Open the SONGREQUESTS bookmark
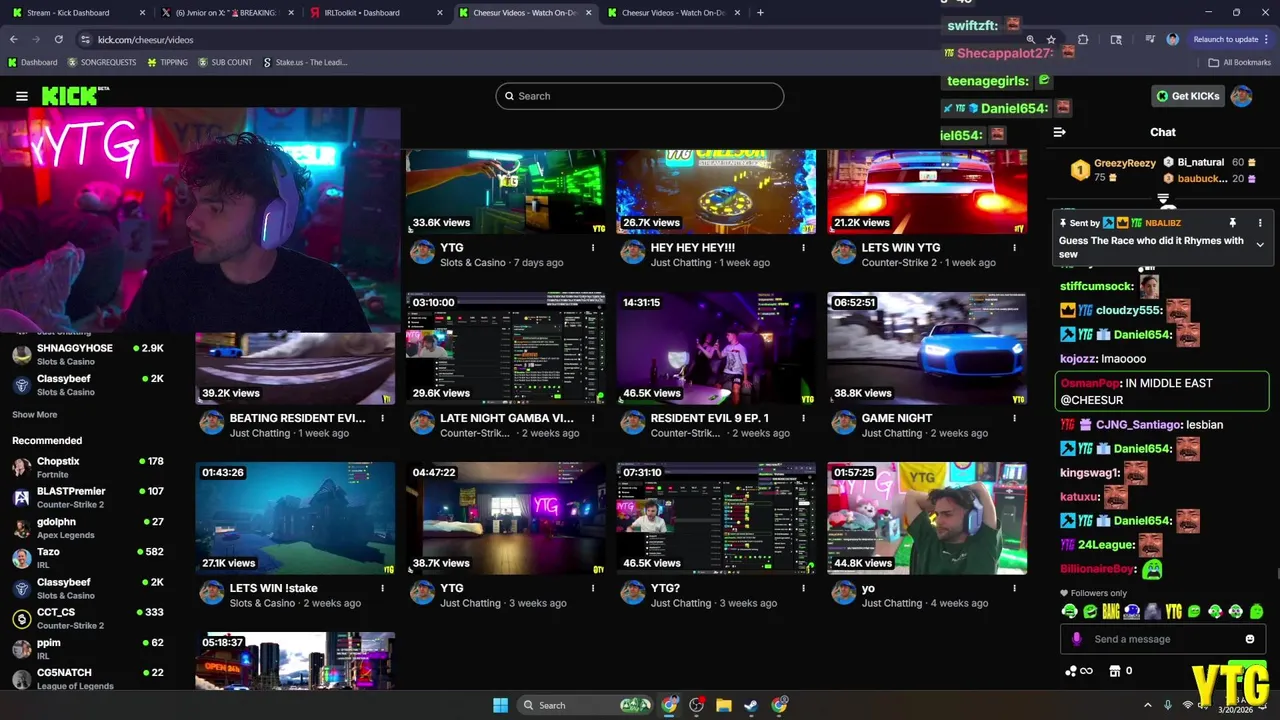The image size is (1280, 720). click(x=101, y=62)
